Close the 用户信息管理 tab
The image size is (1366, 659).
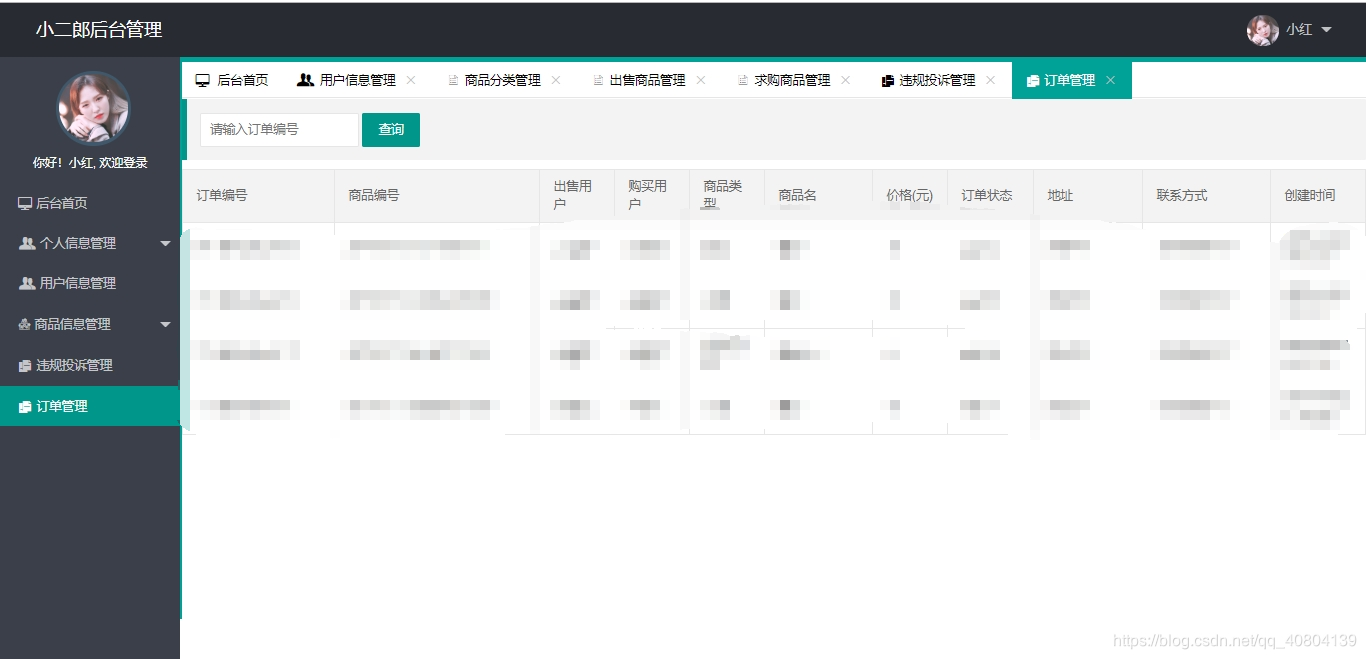(411, 80)
